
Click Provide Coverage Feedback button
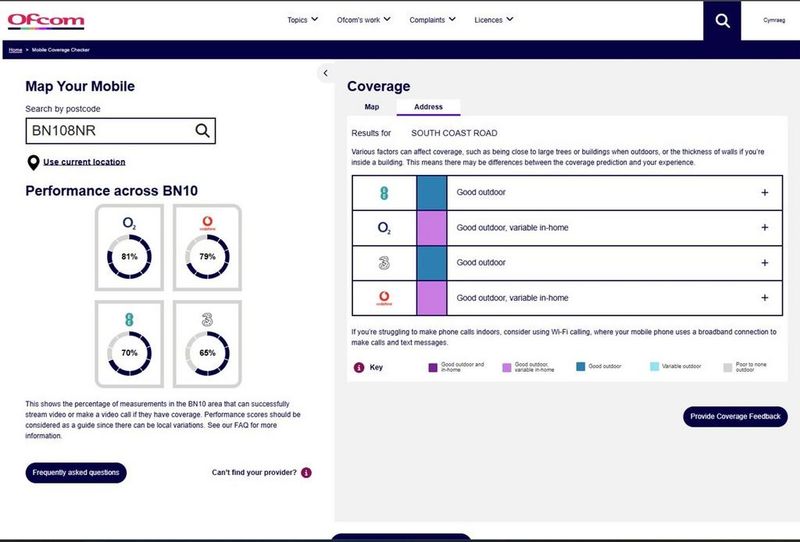[x=735, y=416]
